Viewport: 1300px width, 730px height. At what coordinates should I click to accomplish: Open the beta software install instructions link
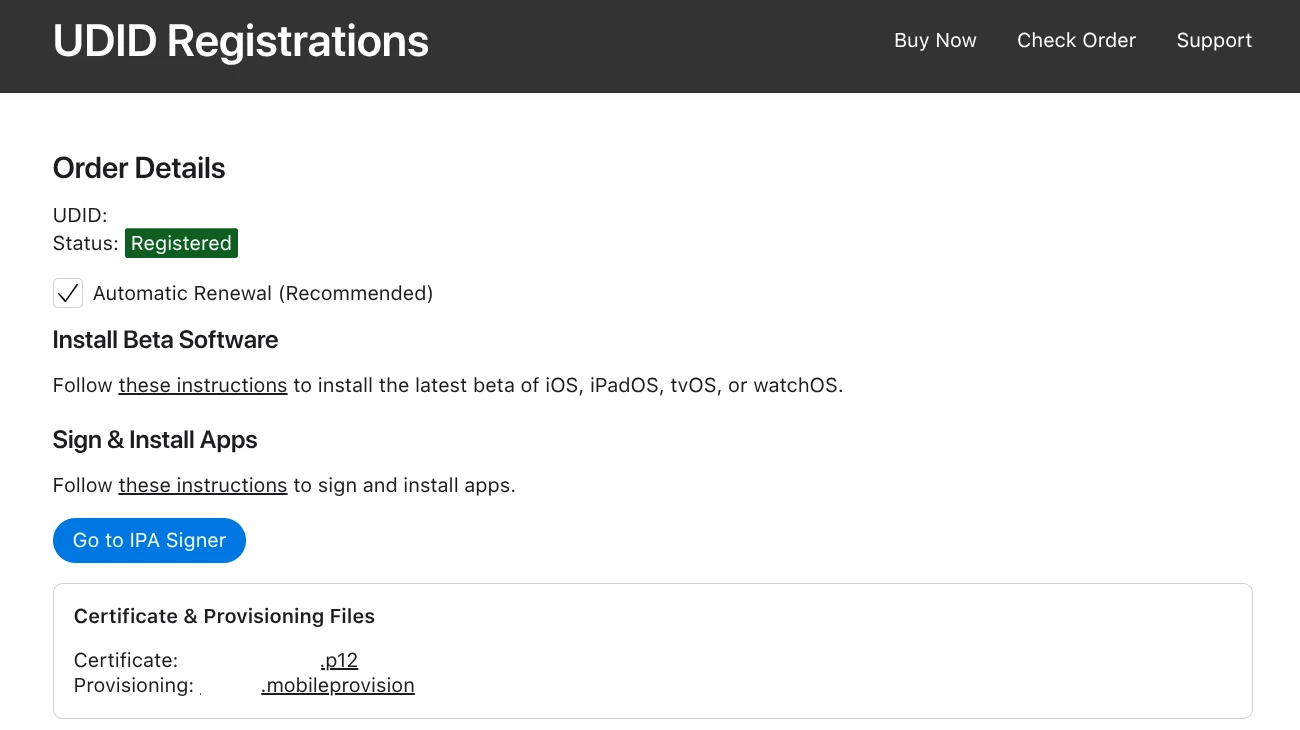[x=203, y=385]
